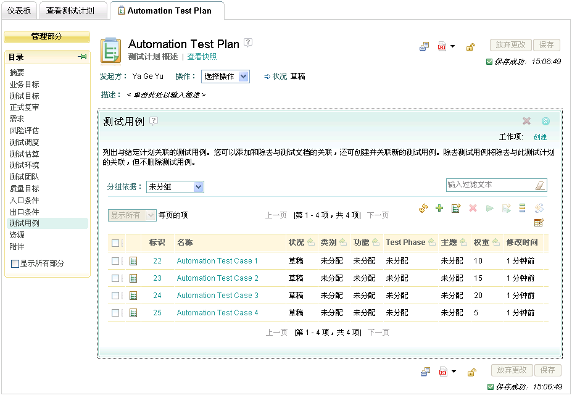Expand top PDF export dropdown arrow

coord(453,46)
